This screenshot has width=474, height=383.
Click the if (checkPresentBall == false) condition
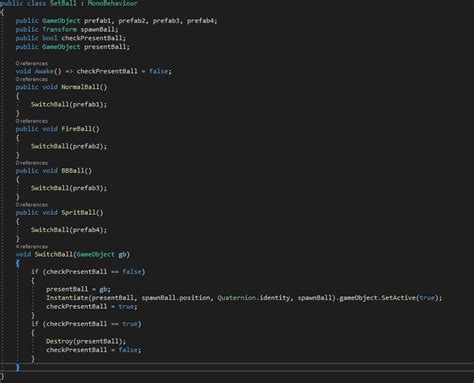[88, 272]
